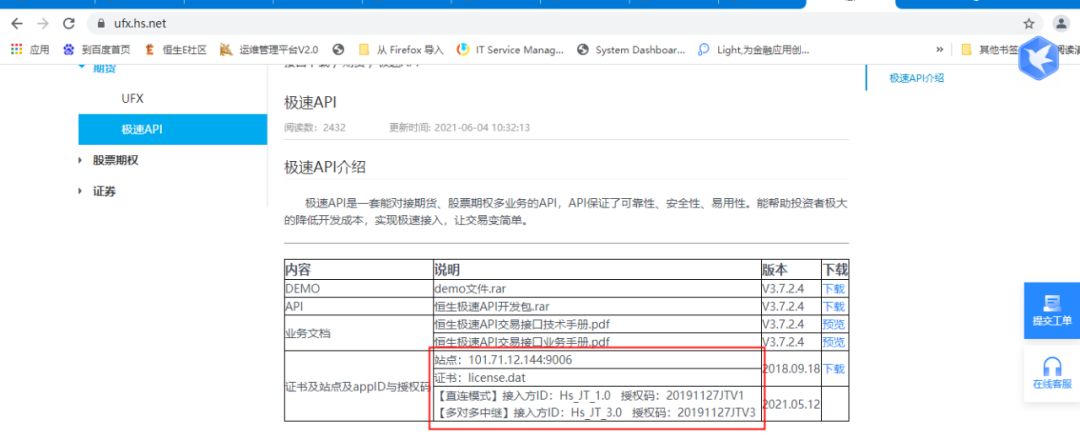1080x446 pixels.
Task: Open the System Dashboar... bookmark
Action: click(632, 50)
